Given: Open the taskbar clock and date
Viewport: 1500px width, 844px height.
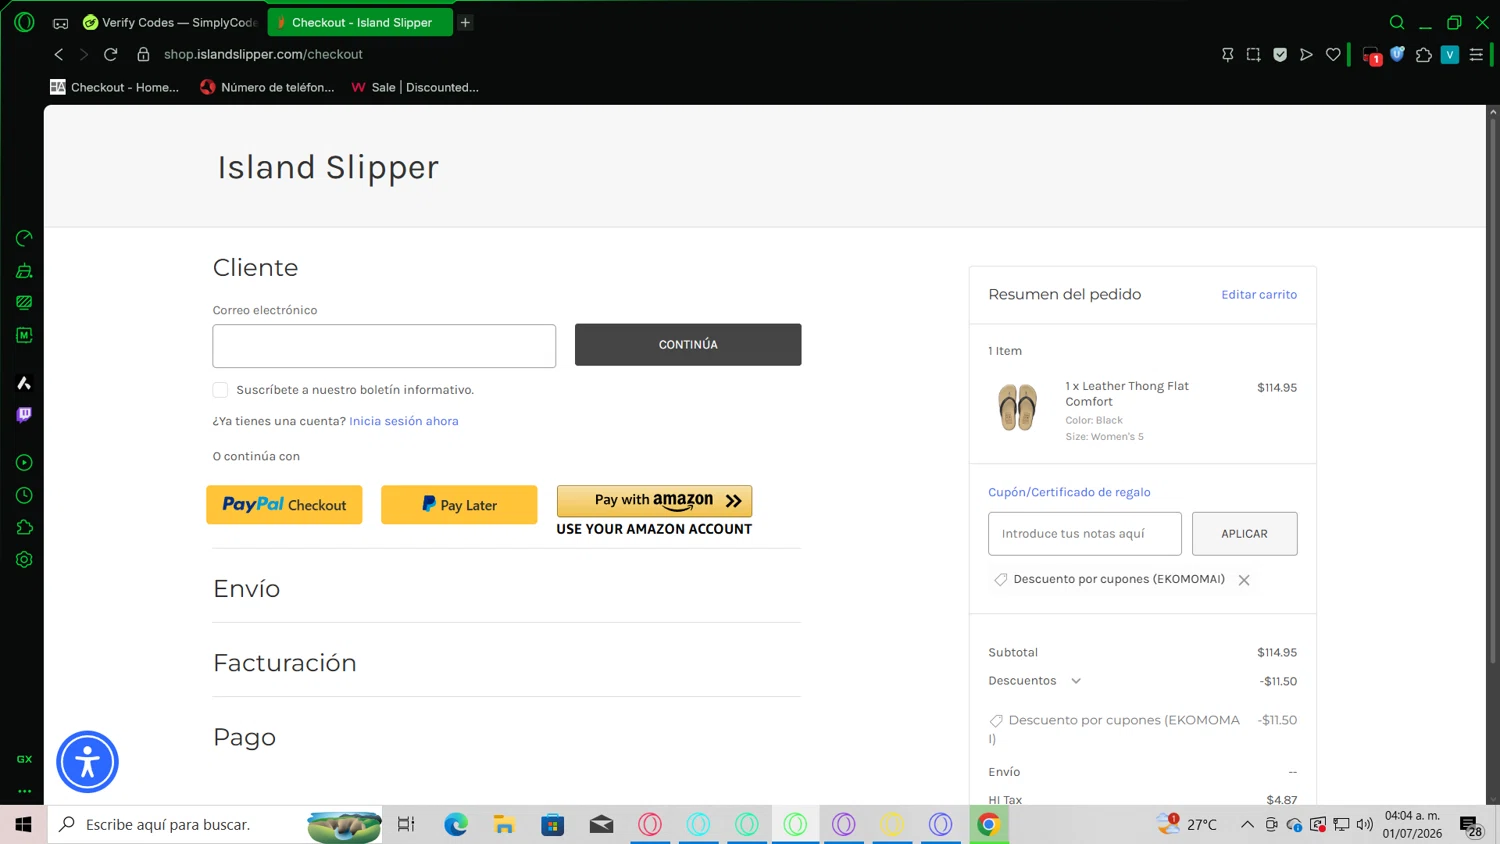Looking at the screenshot, I should pos(1412,824).
